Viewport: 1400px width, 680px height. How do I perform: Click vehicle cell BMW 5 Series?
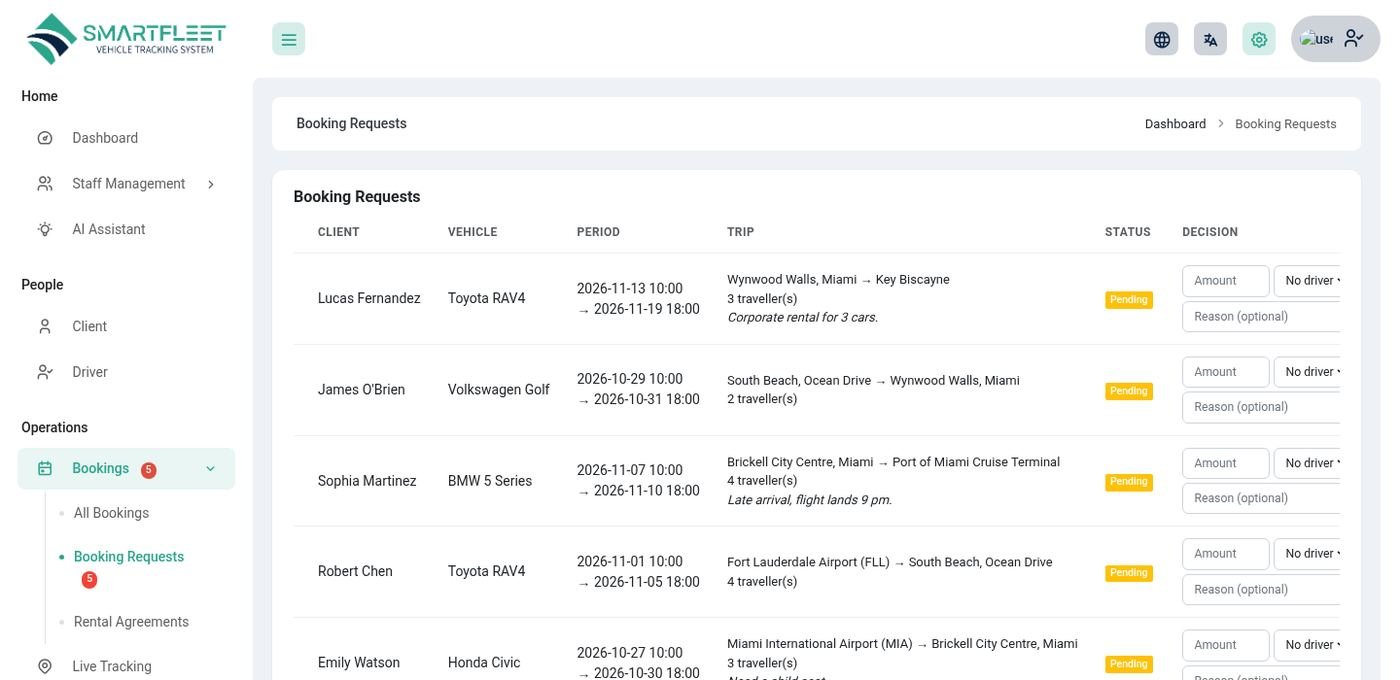(x=490, y=481)
